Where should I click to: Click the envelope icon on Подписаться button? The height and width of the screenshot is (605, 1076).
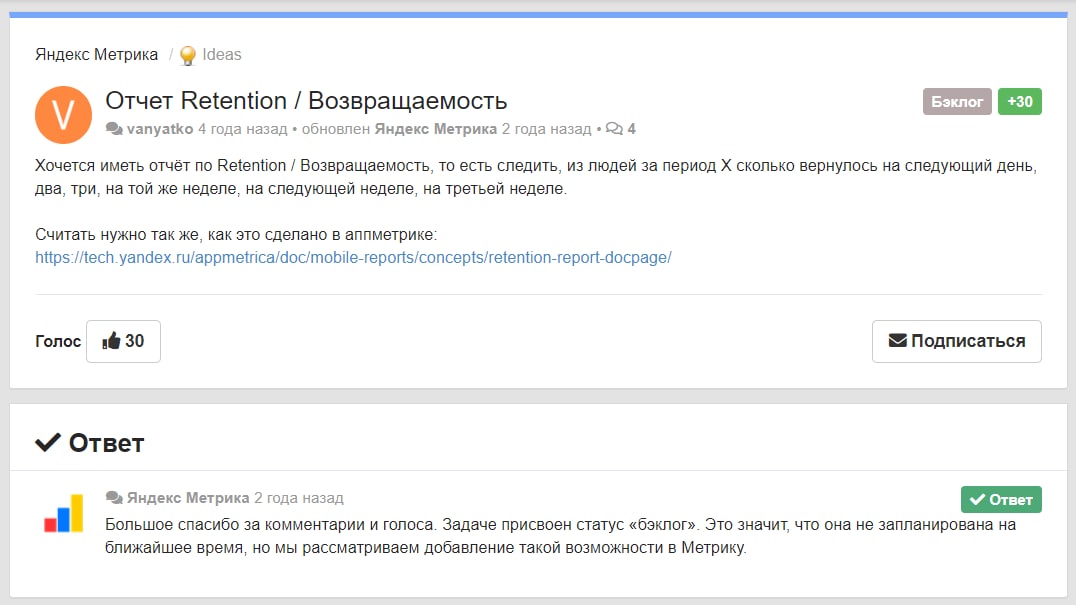click(x=898, y=340)
